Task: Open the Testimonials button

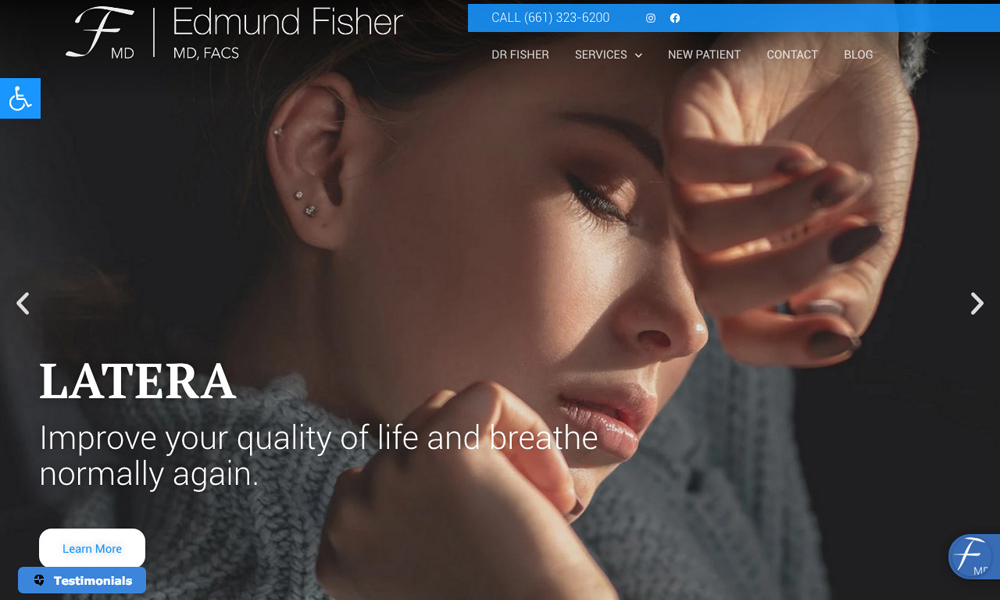Action: click(x=82, y=580)
